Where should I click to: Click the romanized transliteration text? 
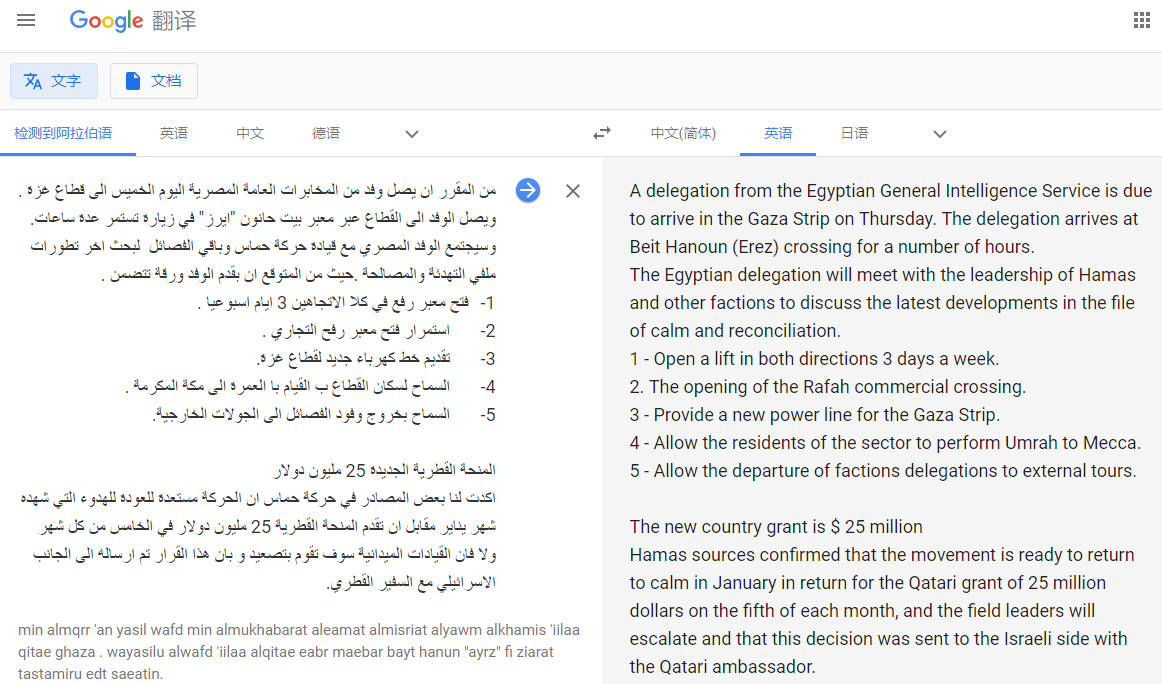tap(299, 652)
